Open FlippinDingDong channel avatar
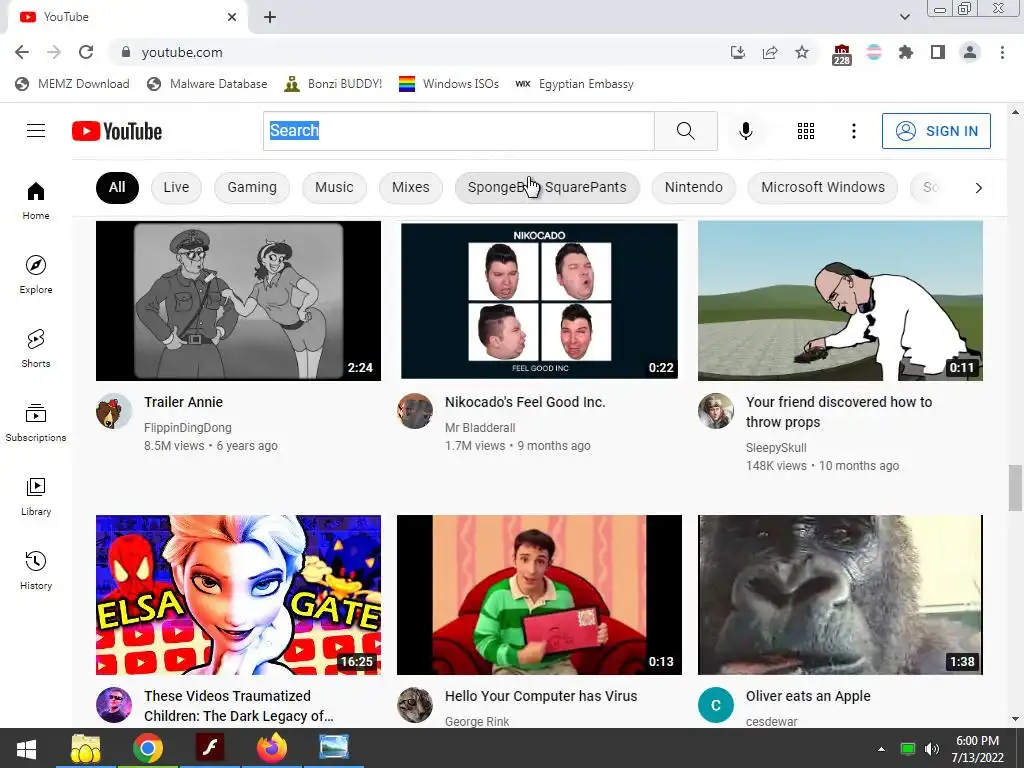The width and height of the screenshot is (1024, 768). [x=114, y=411]
